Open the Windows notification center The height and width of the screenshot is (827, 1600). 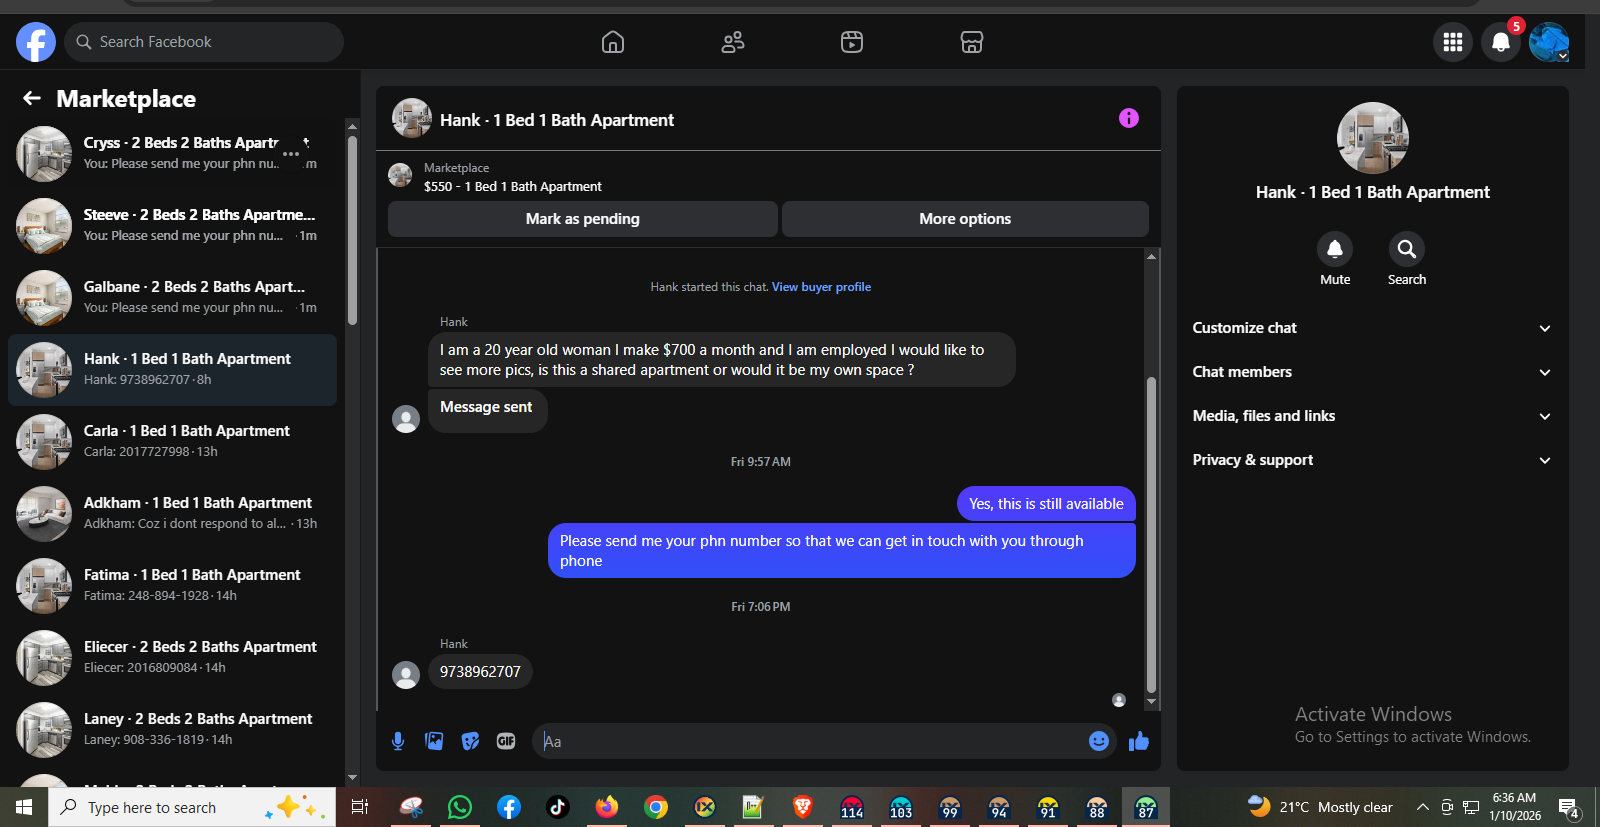(x=1569, y=807)
